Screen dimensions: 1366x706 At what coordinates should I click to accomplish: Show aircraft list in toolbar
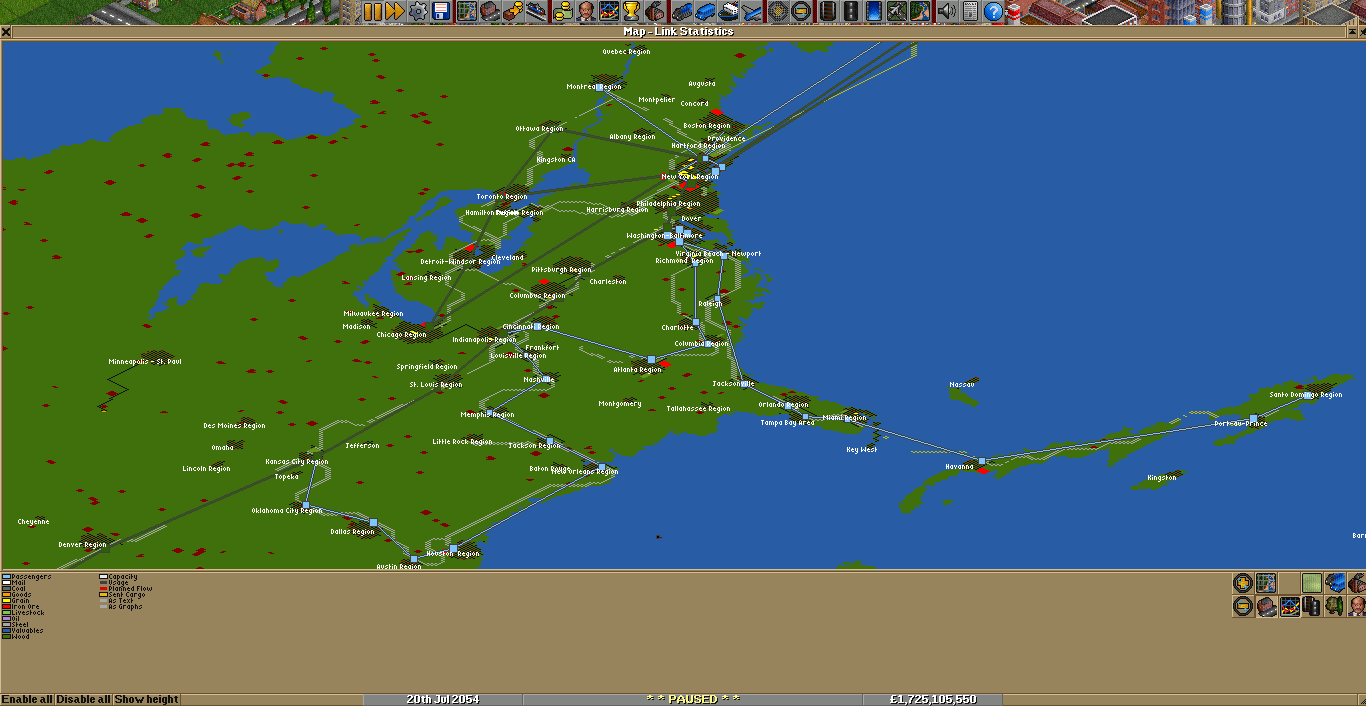[x=752, y=11]
